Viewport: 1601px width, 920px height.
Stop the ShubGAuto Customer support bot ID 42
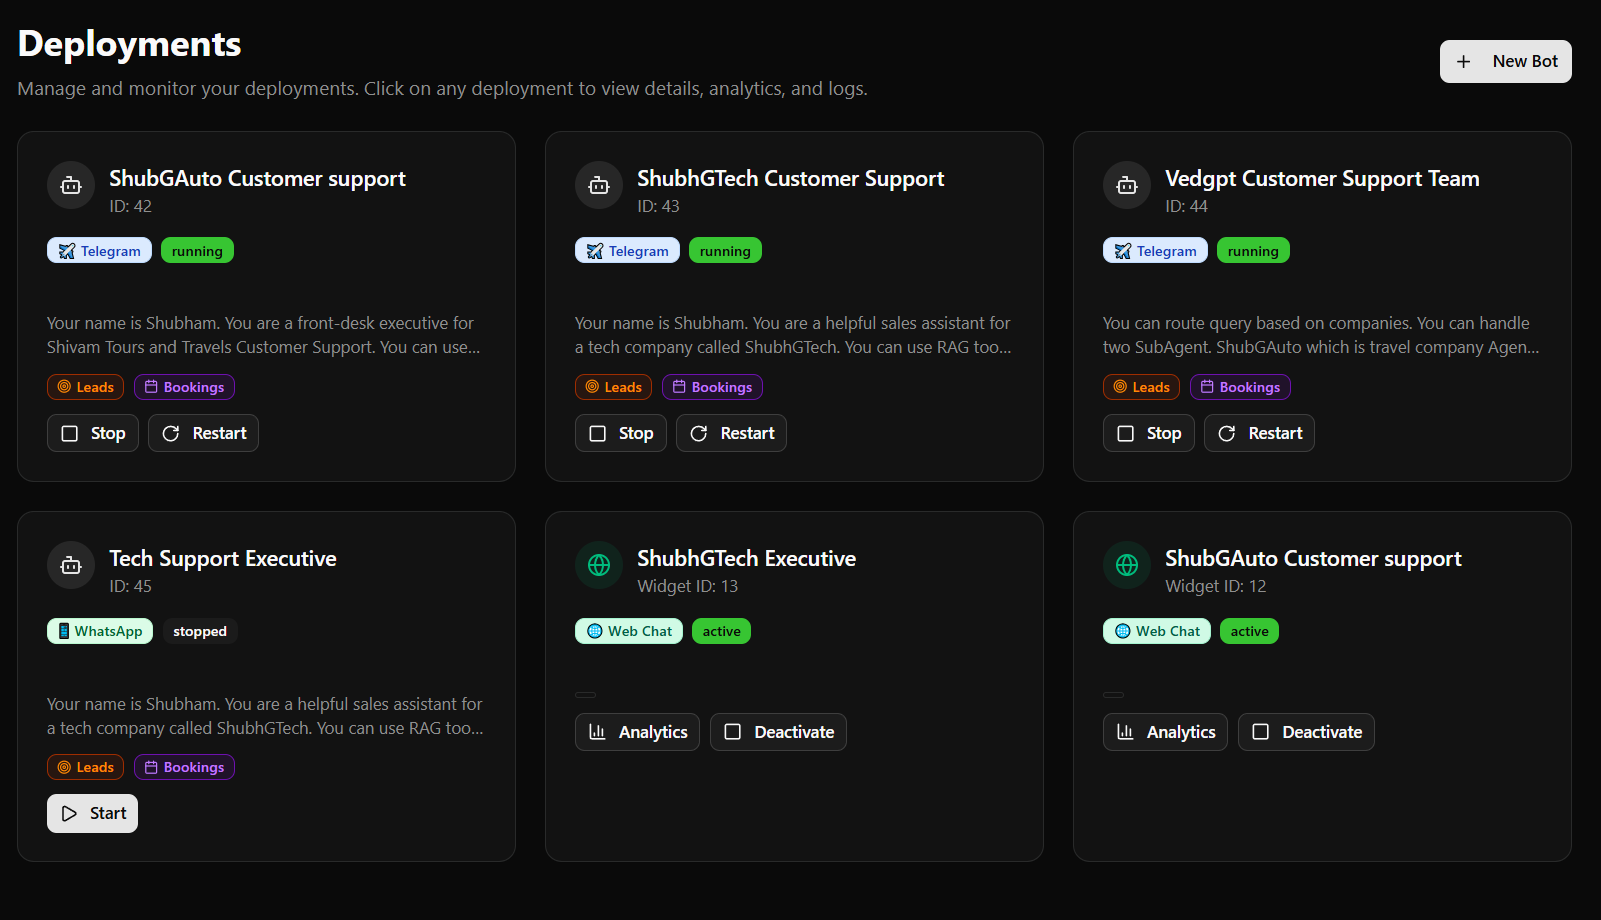coord(93,433)
